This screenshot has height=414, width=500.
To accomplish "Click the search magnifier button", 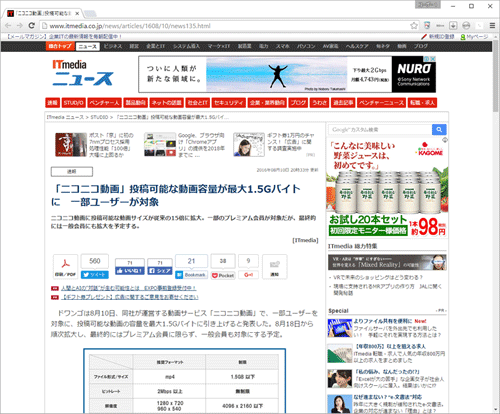I will click(x=439, y=129).
